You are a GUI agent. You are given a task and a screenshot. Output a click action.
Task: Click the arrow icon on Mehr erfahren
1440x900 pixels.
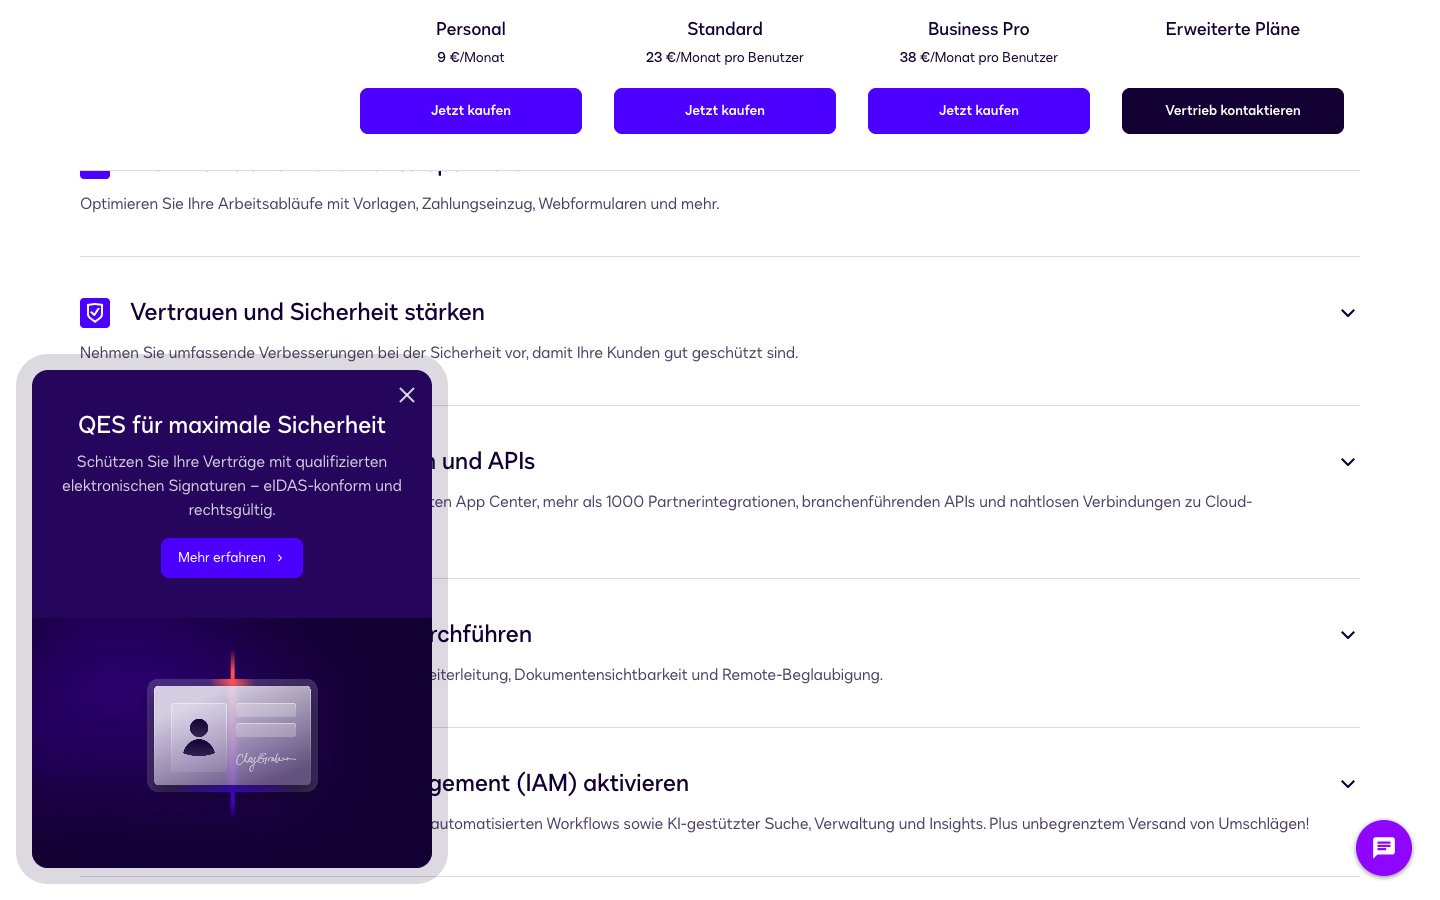point(280,558)
